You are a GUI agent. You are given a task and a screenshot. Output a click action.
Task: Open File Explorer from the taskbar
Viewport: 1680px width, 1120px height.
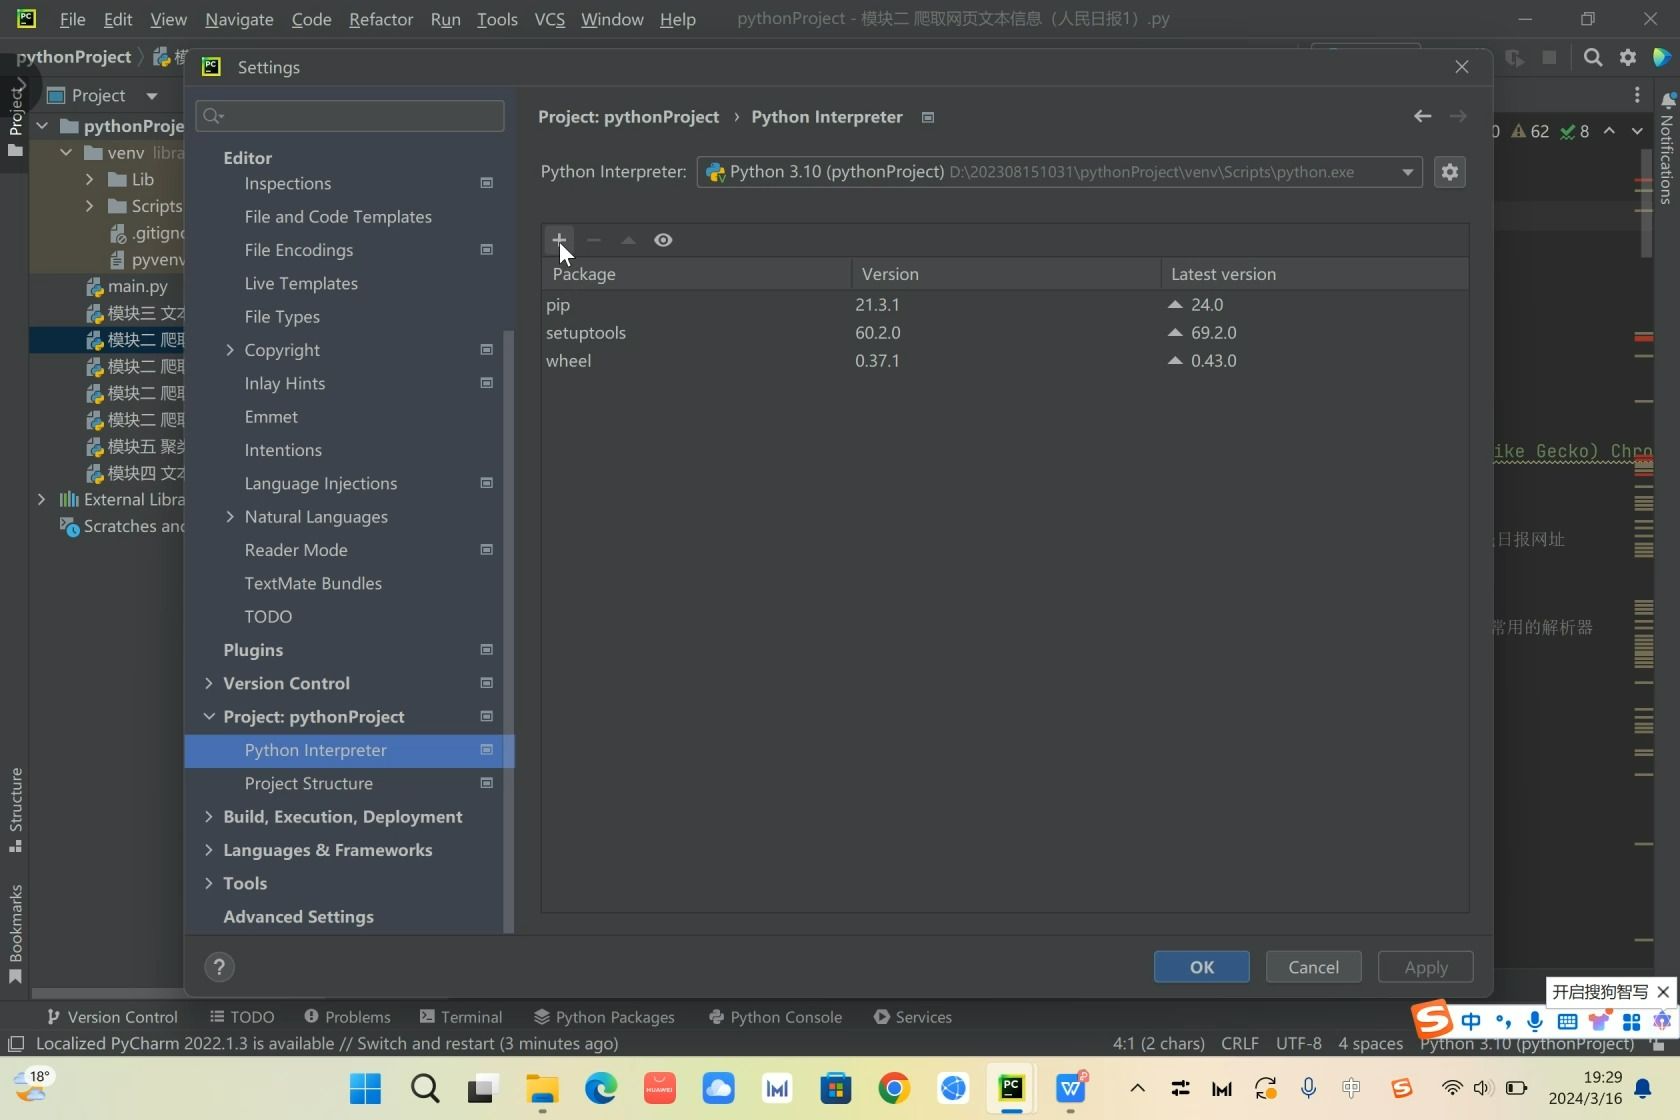pos(542,1088)
